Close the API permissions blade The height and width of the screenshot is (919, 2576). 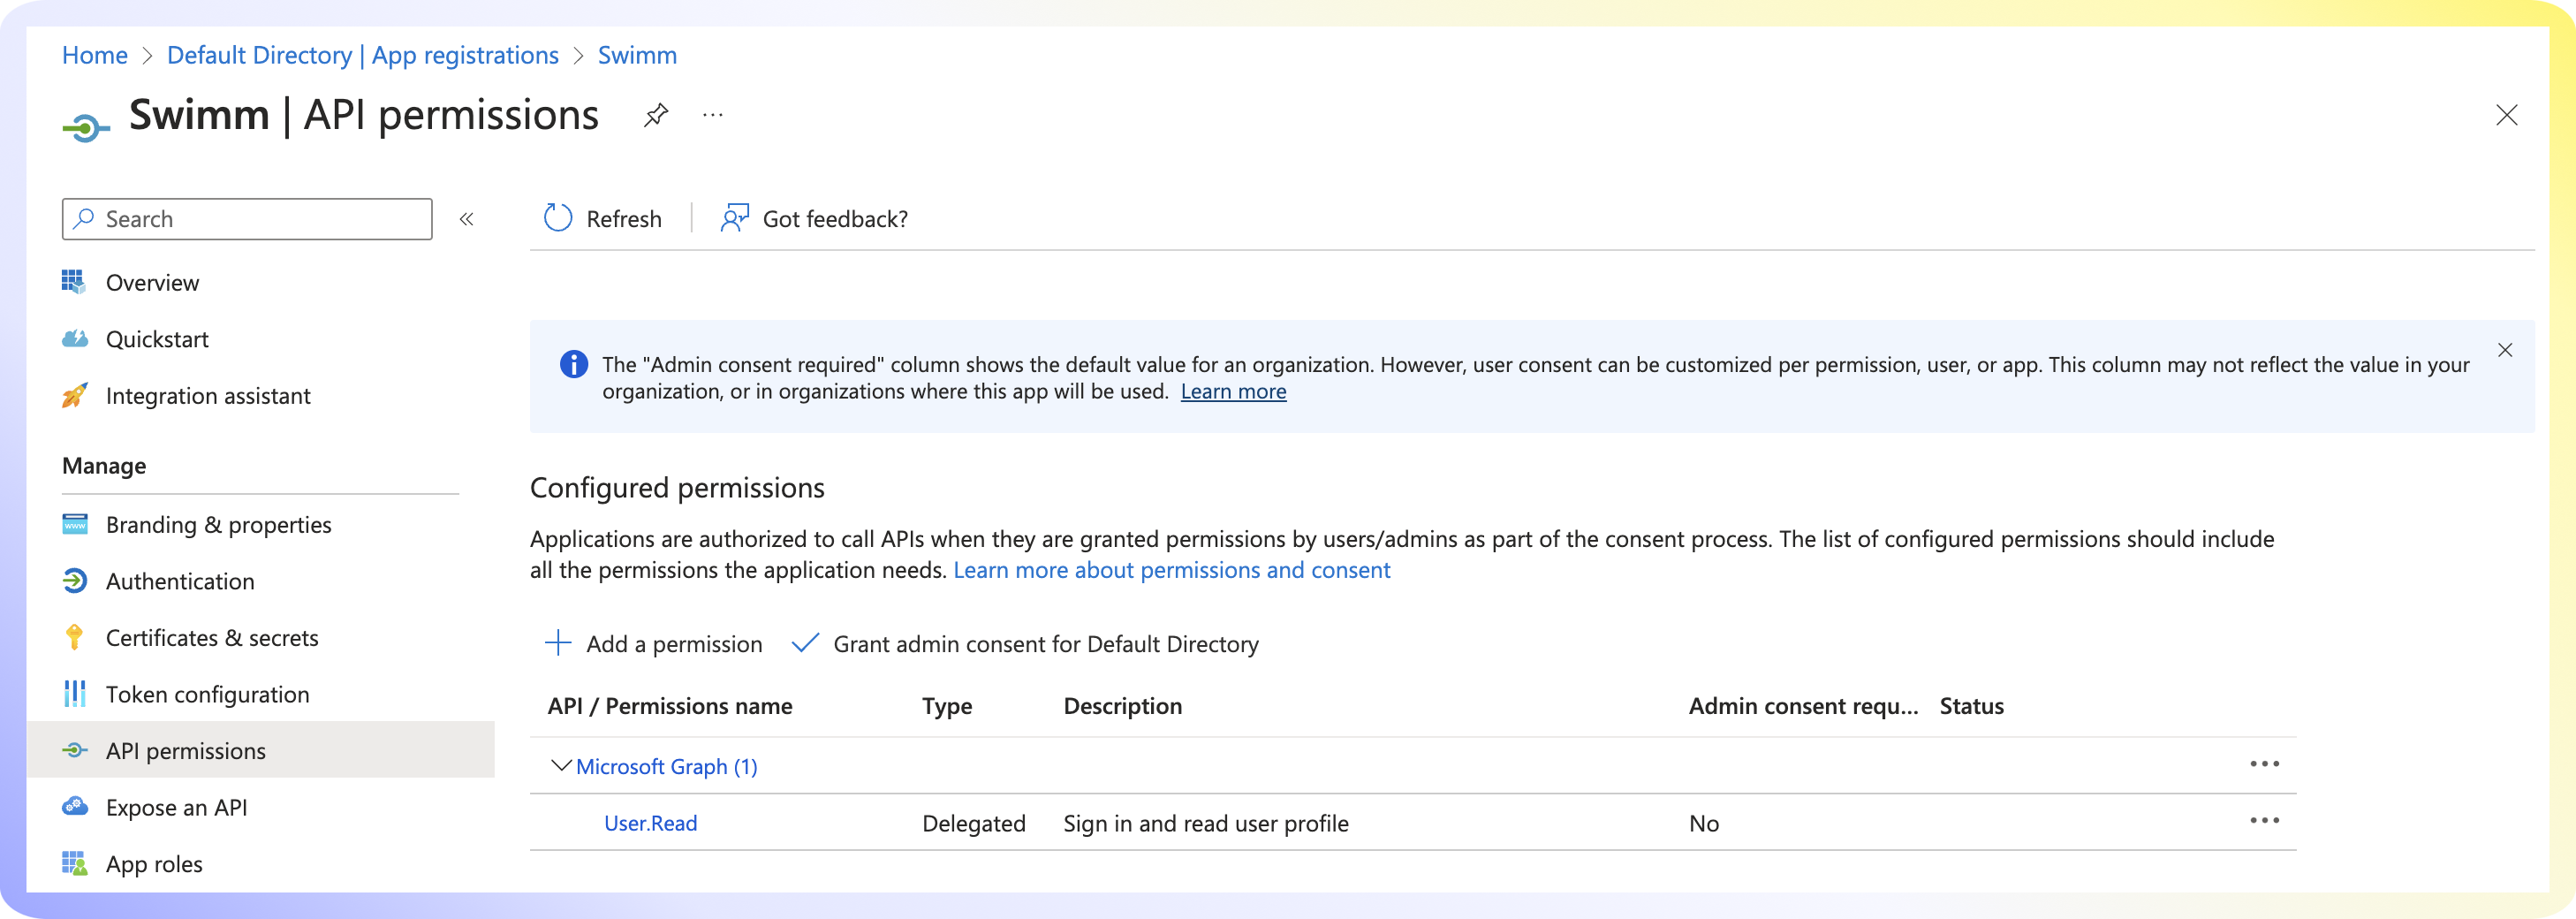pyautogui.click(x=2506, y=115)
